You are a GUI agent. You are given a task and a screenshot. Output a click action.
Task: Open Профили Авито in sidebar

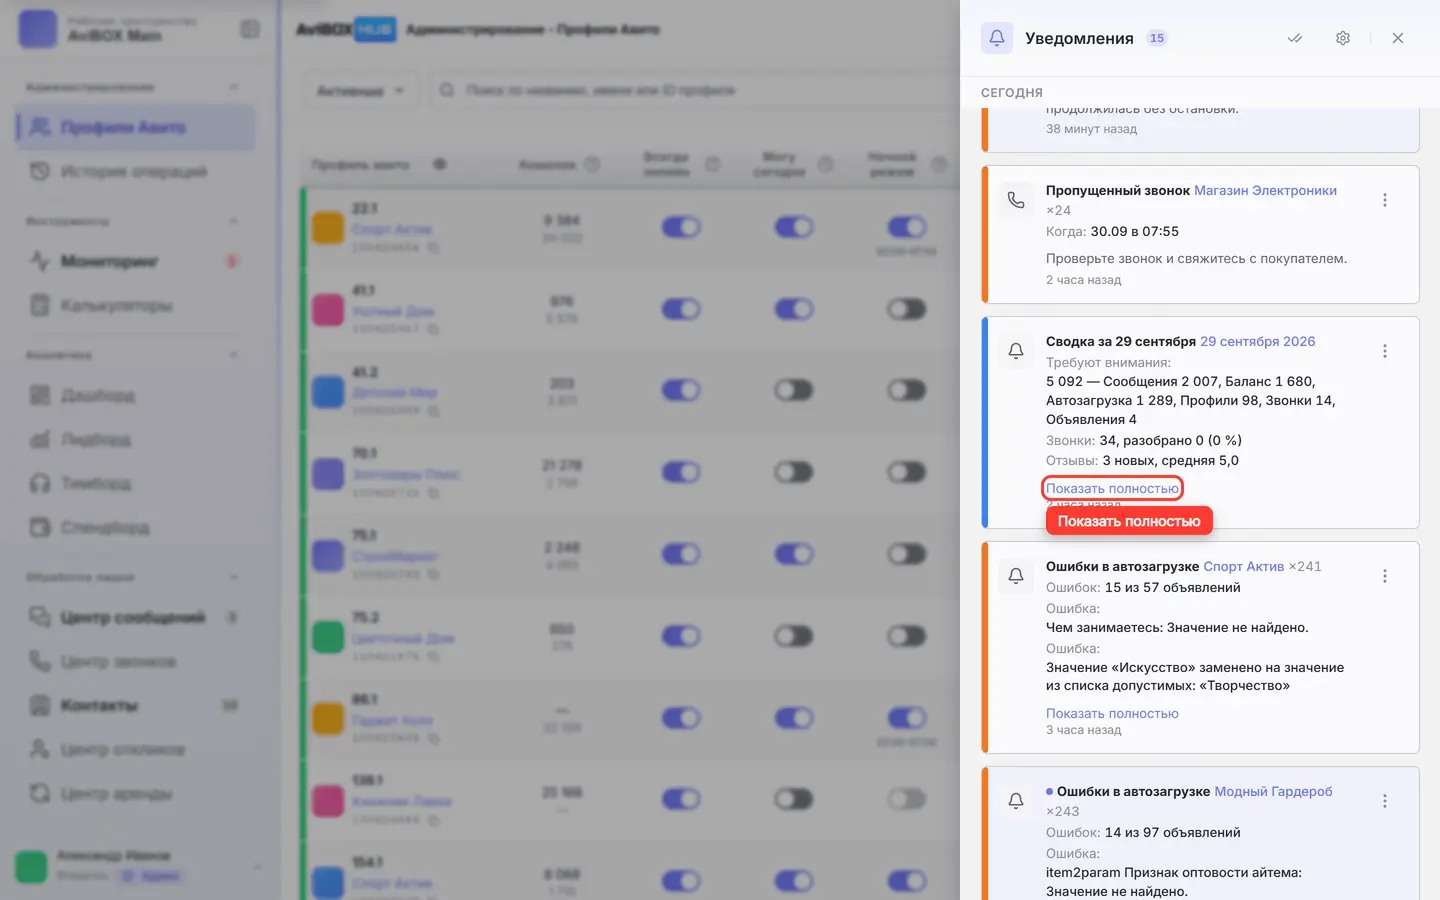(135, 127)
